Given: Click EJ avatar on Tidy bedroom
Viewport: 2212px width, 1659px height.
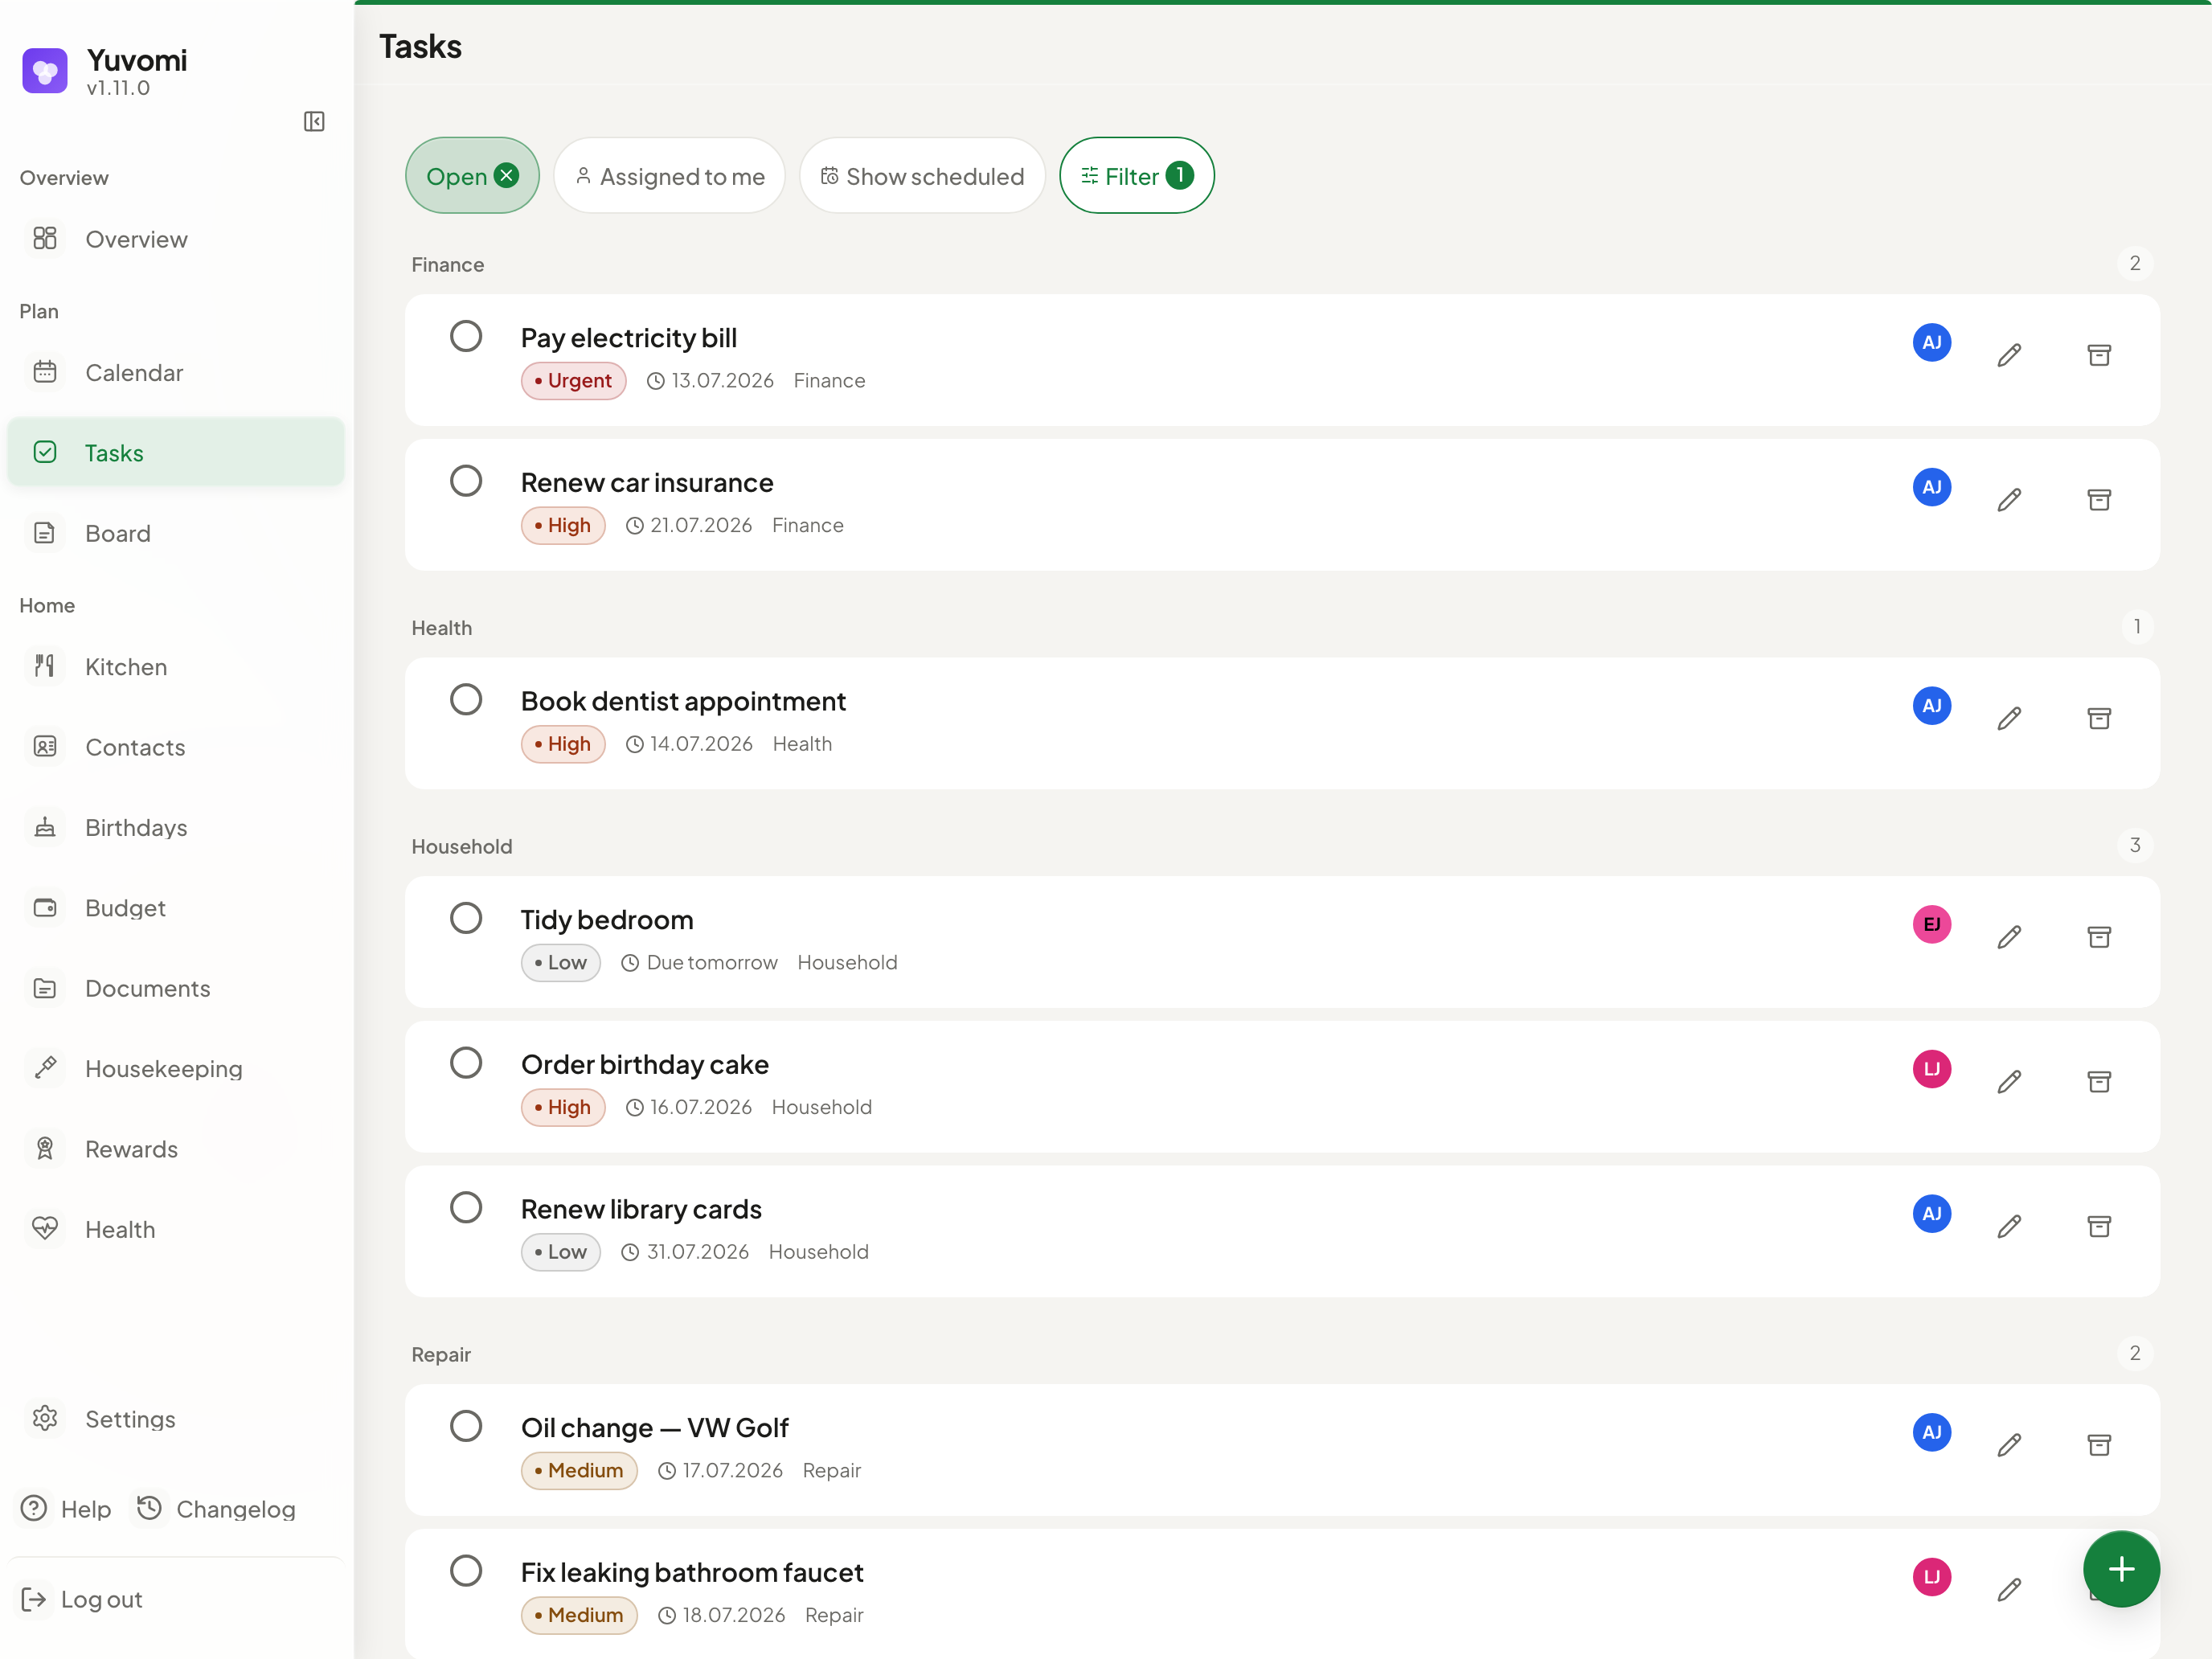Looking at the screenshot, I should click(x=1932, y=924).
